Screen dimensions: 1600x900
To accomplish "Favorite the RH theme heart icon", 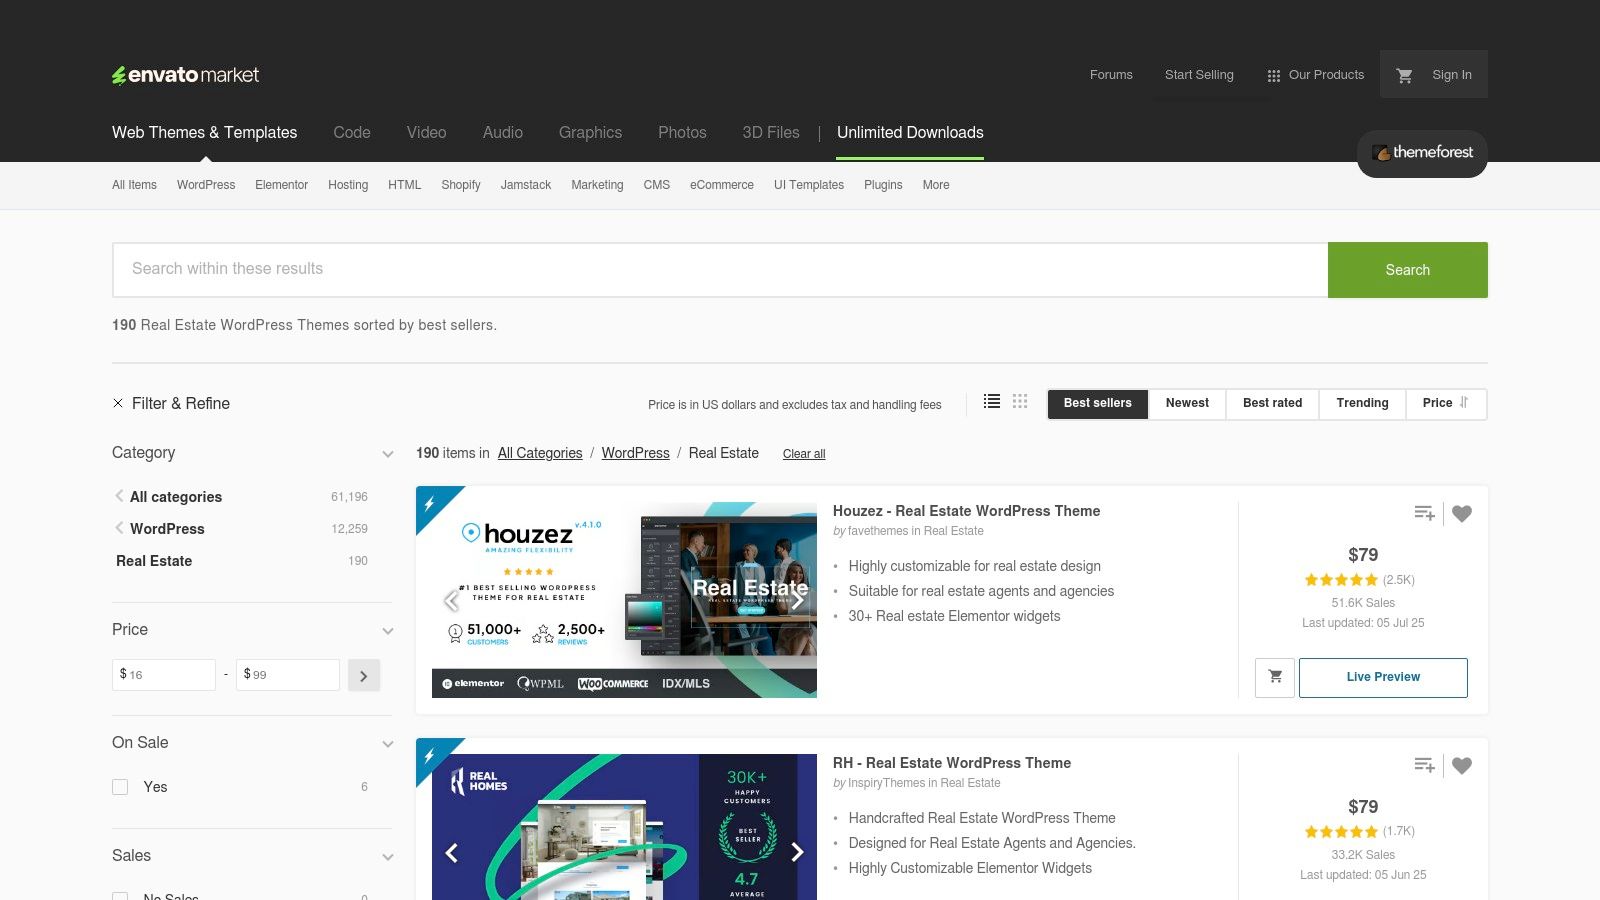I will [1462, 765].
